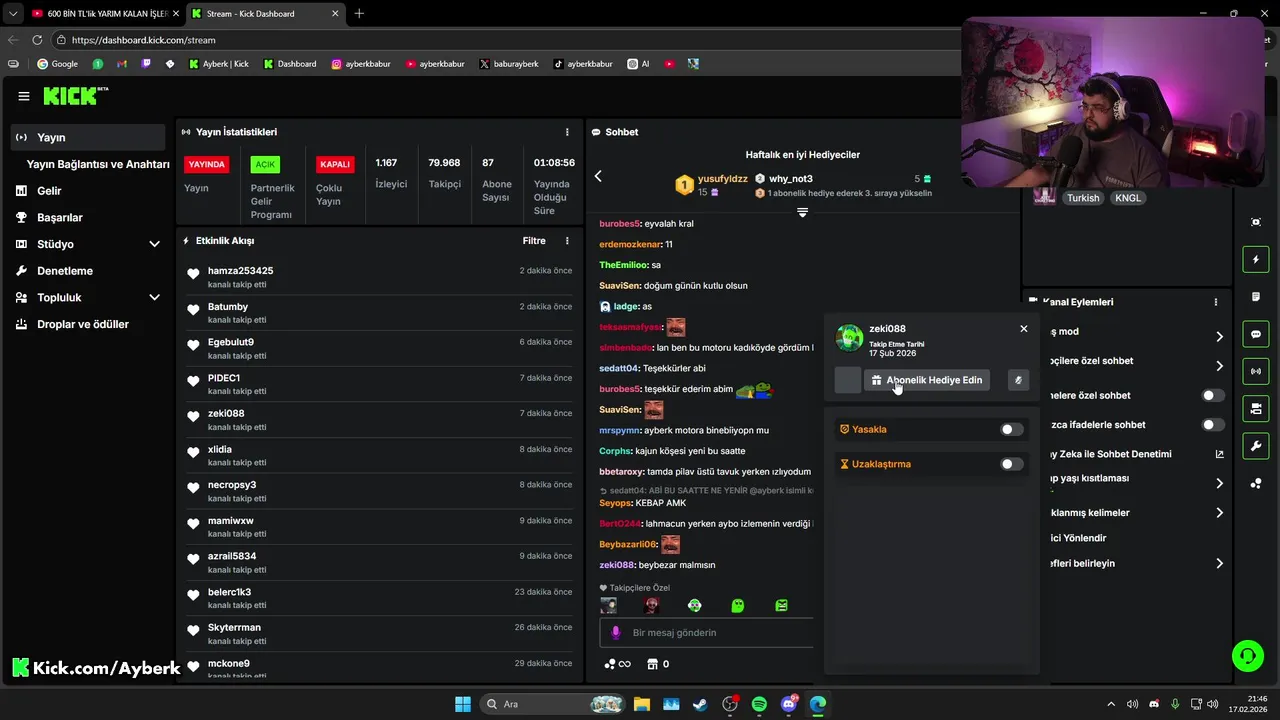The width and height of the screenshot is (1280, 720).
Task: Click username yusufyldzz in top gifters
Action: (723, 179)
